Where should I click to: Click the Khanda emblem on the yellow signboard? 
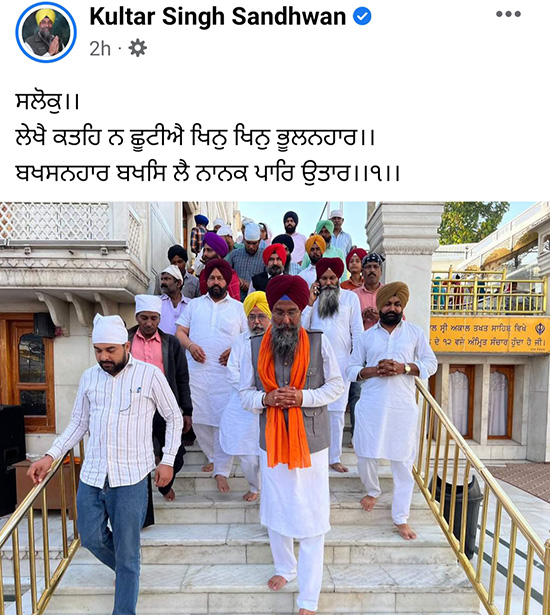[x=540, y=327]
